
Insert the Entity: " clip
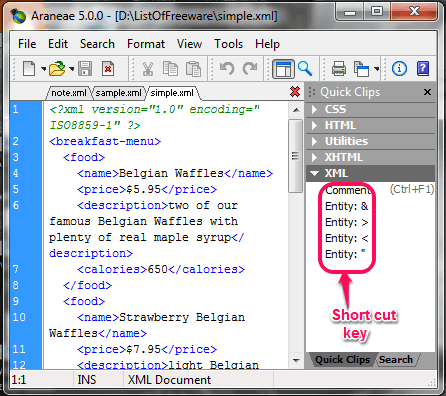(x=345, y=254)
